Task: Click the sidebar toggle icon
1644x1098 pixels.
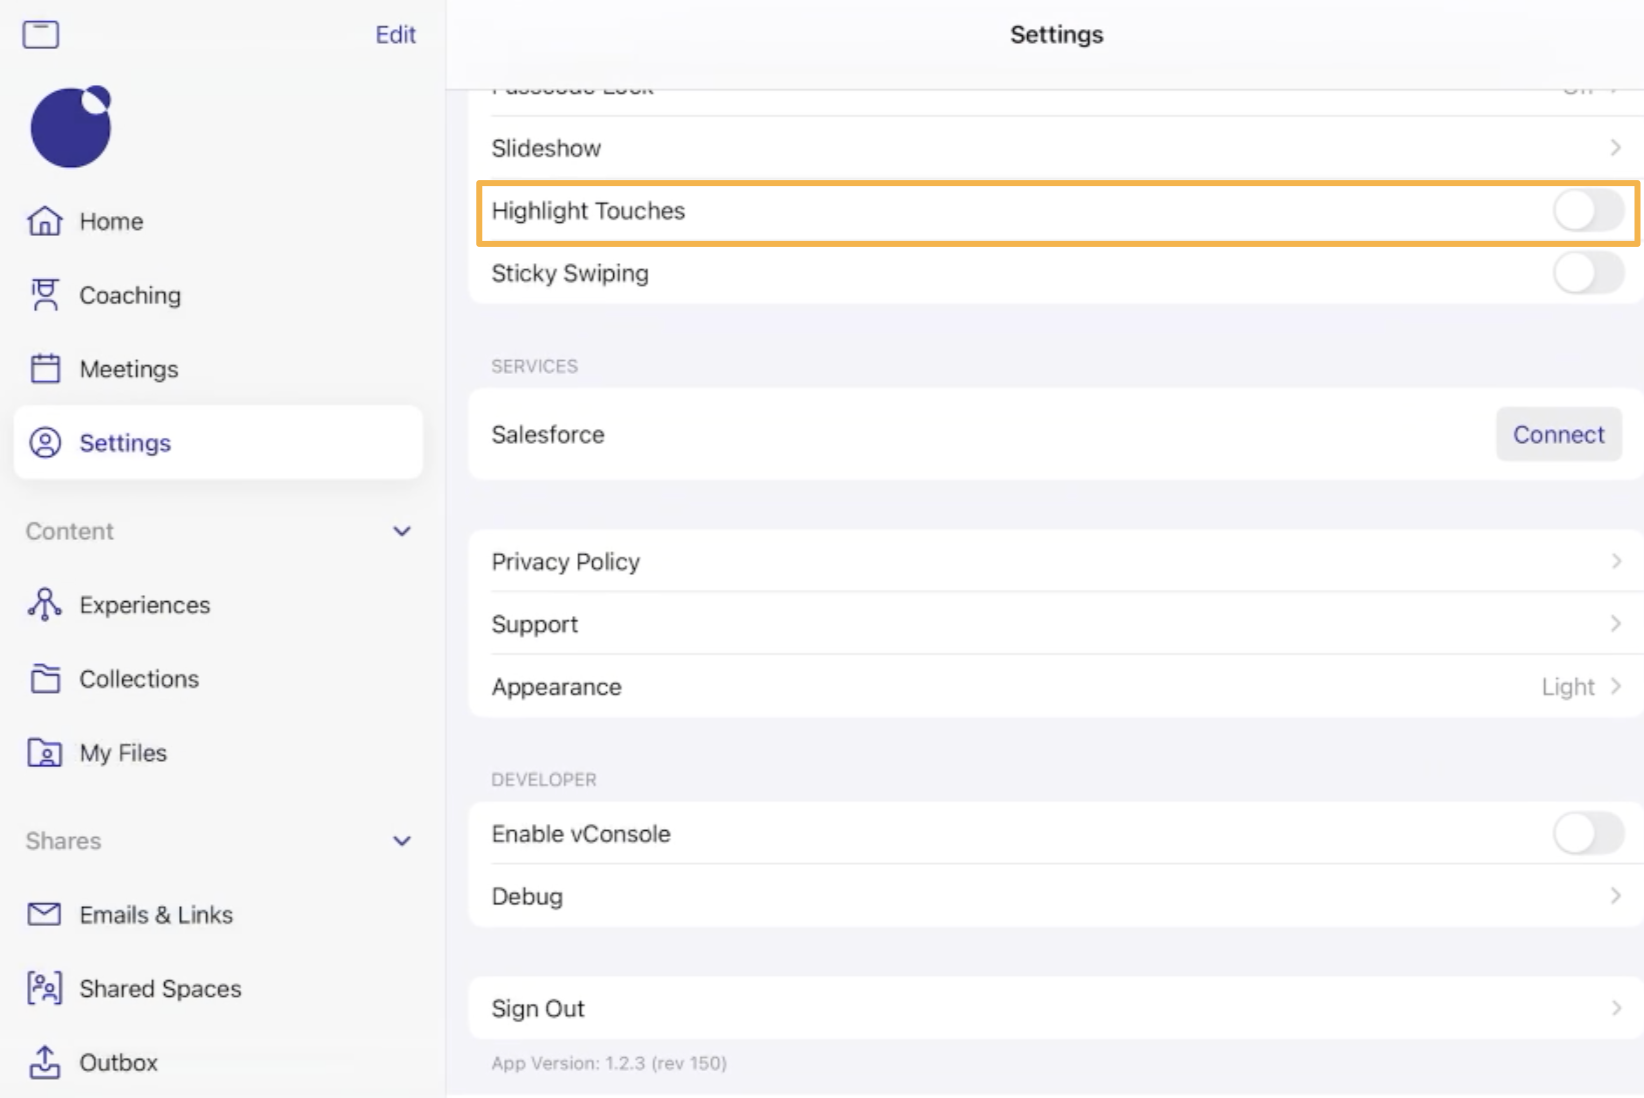Action: click(x=41, y=35)
